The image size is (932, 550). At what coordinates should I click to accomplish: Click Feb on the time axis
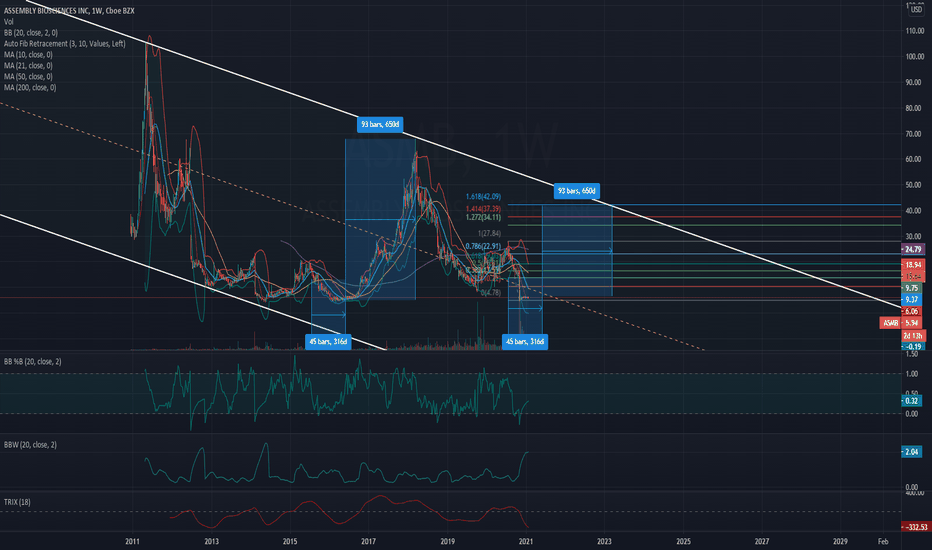(x=883, y=541)
